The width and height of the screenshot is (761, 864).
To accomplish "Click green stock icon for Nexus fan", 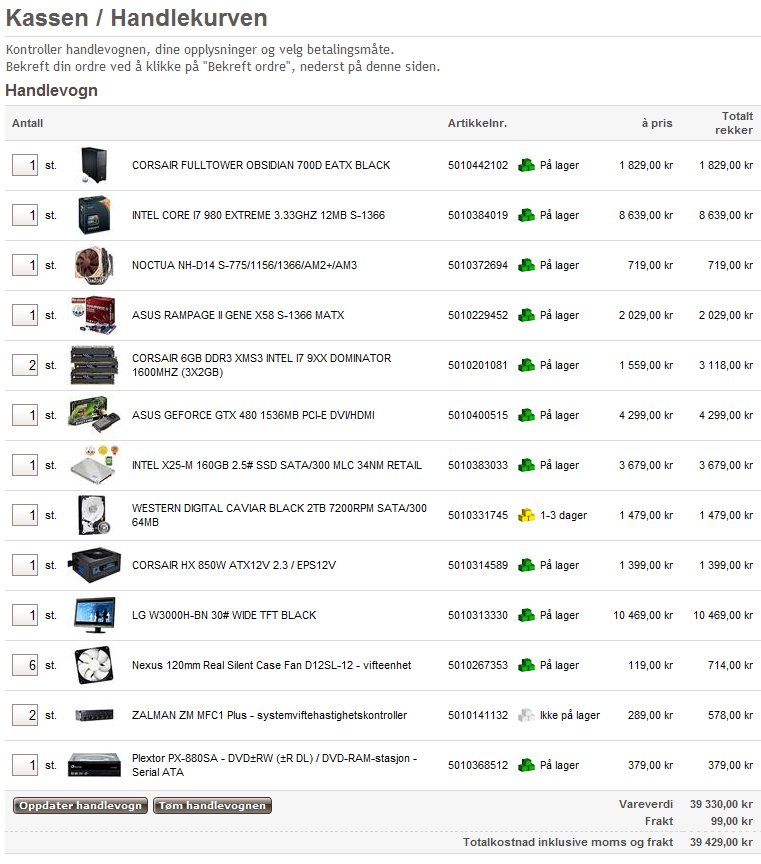I will [526, 665].
